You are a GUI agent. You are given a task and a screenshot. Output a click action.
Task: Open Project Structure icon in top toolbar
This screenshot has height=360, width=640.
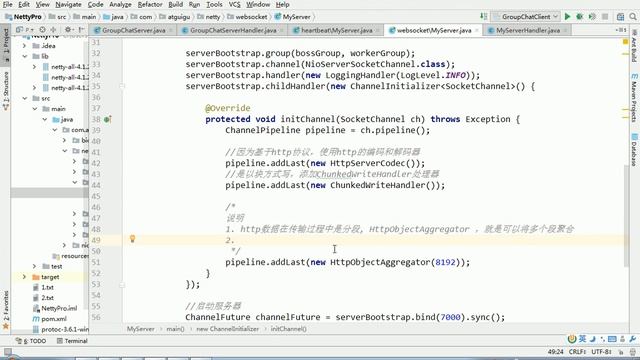tap(620, 17)
